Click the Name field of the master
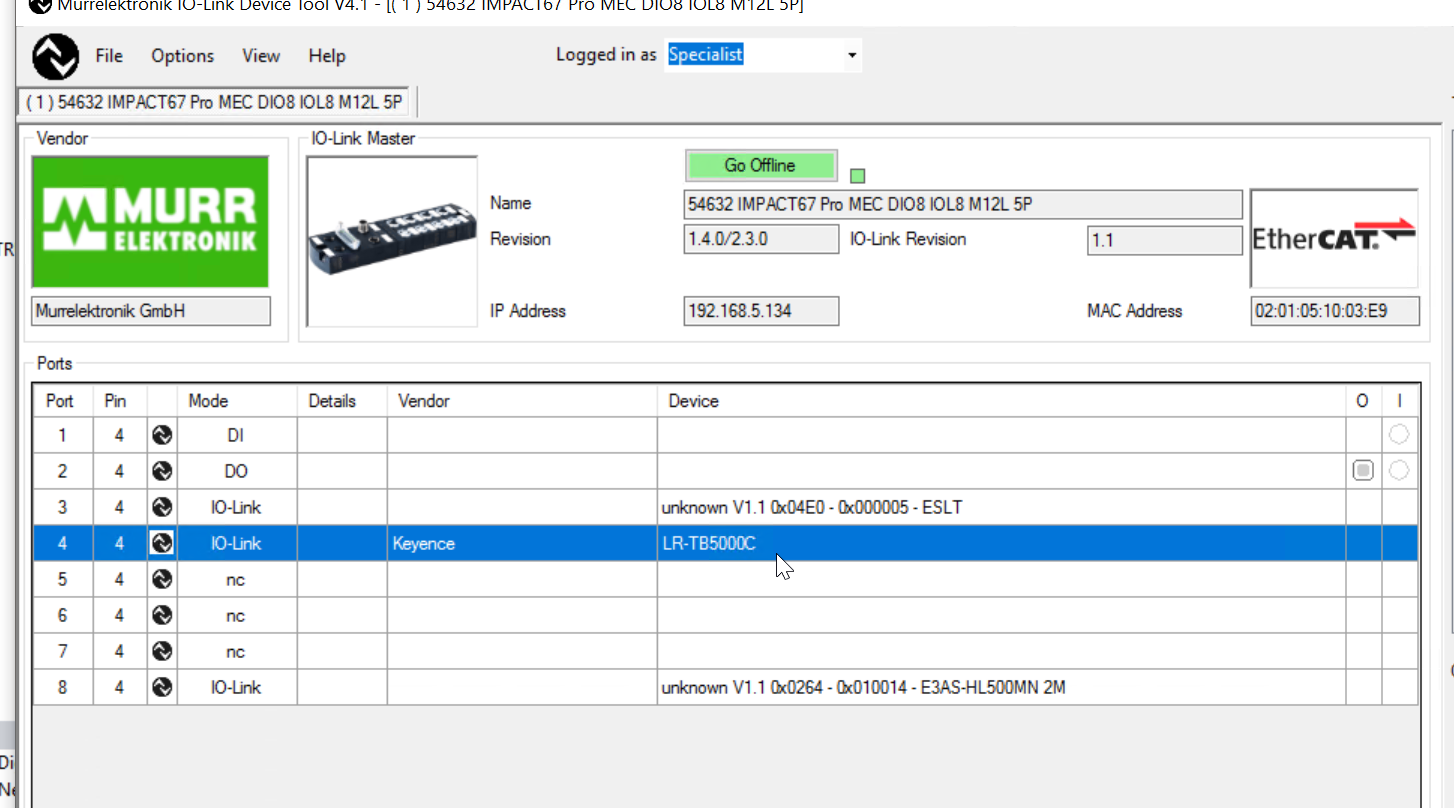The width and height of the screenshot is (1454, 808). pos(963,204)
